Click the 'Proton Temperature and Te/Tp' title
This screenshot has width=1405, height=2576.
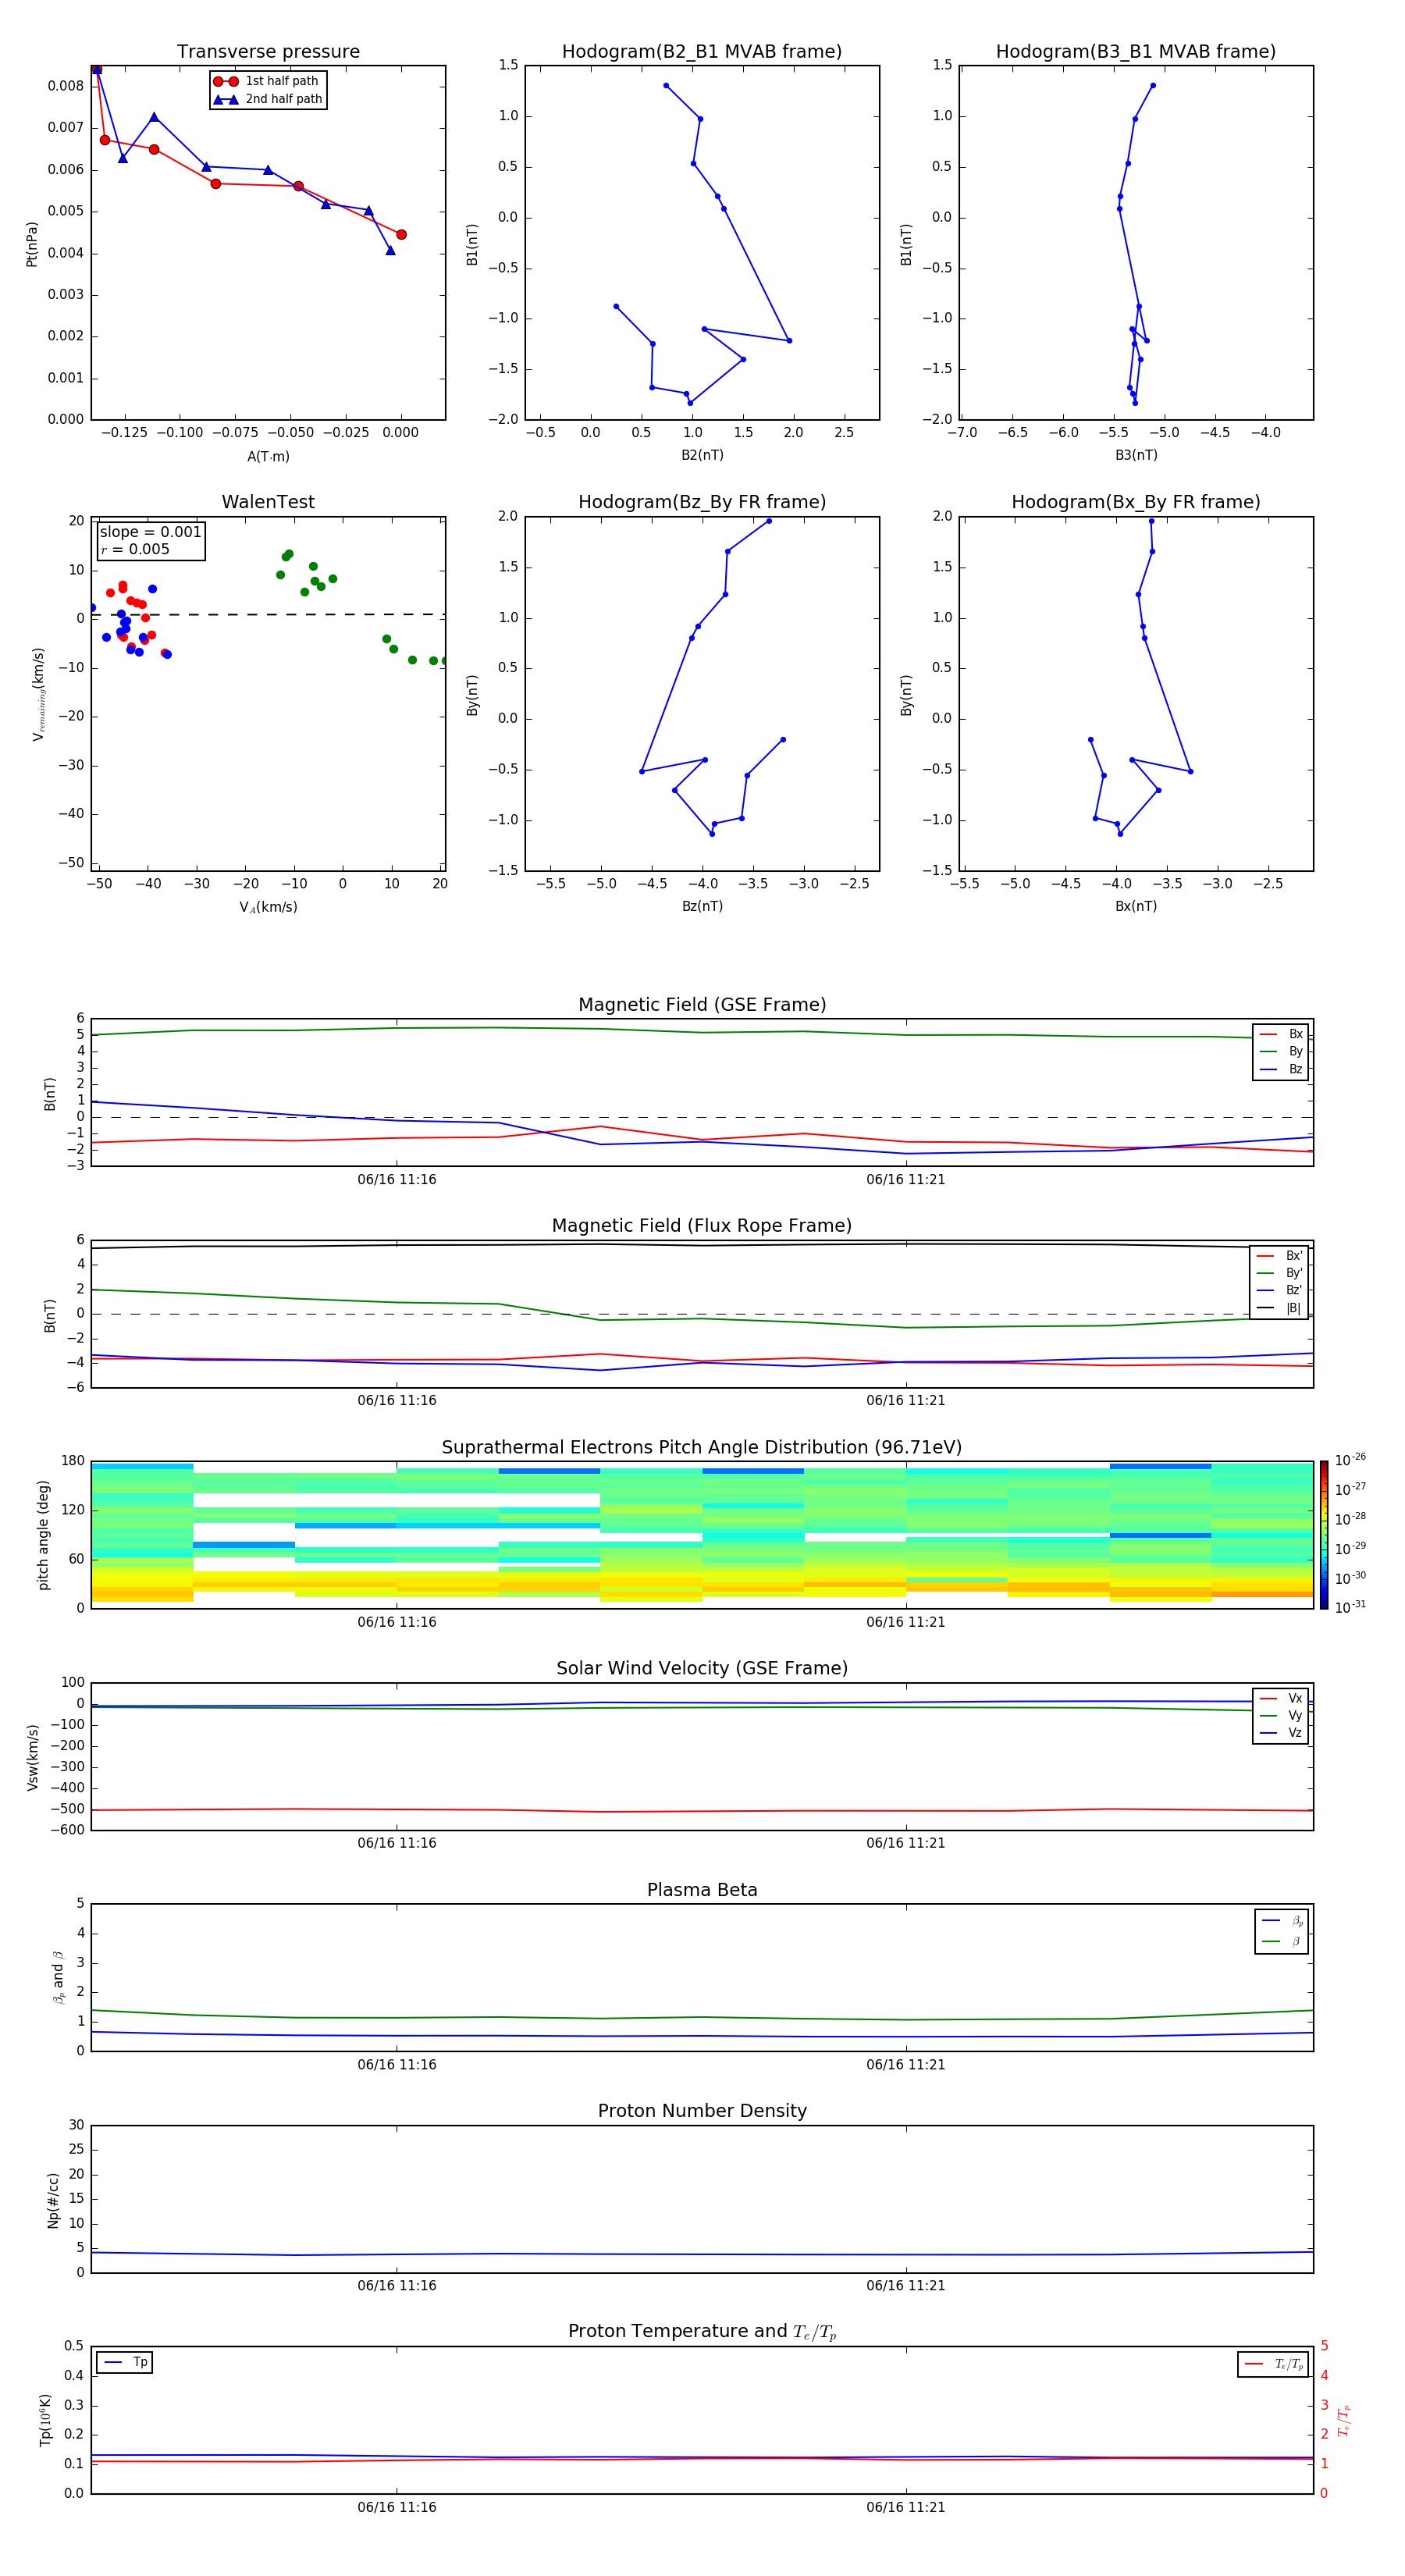[x=702, y=2331]
